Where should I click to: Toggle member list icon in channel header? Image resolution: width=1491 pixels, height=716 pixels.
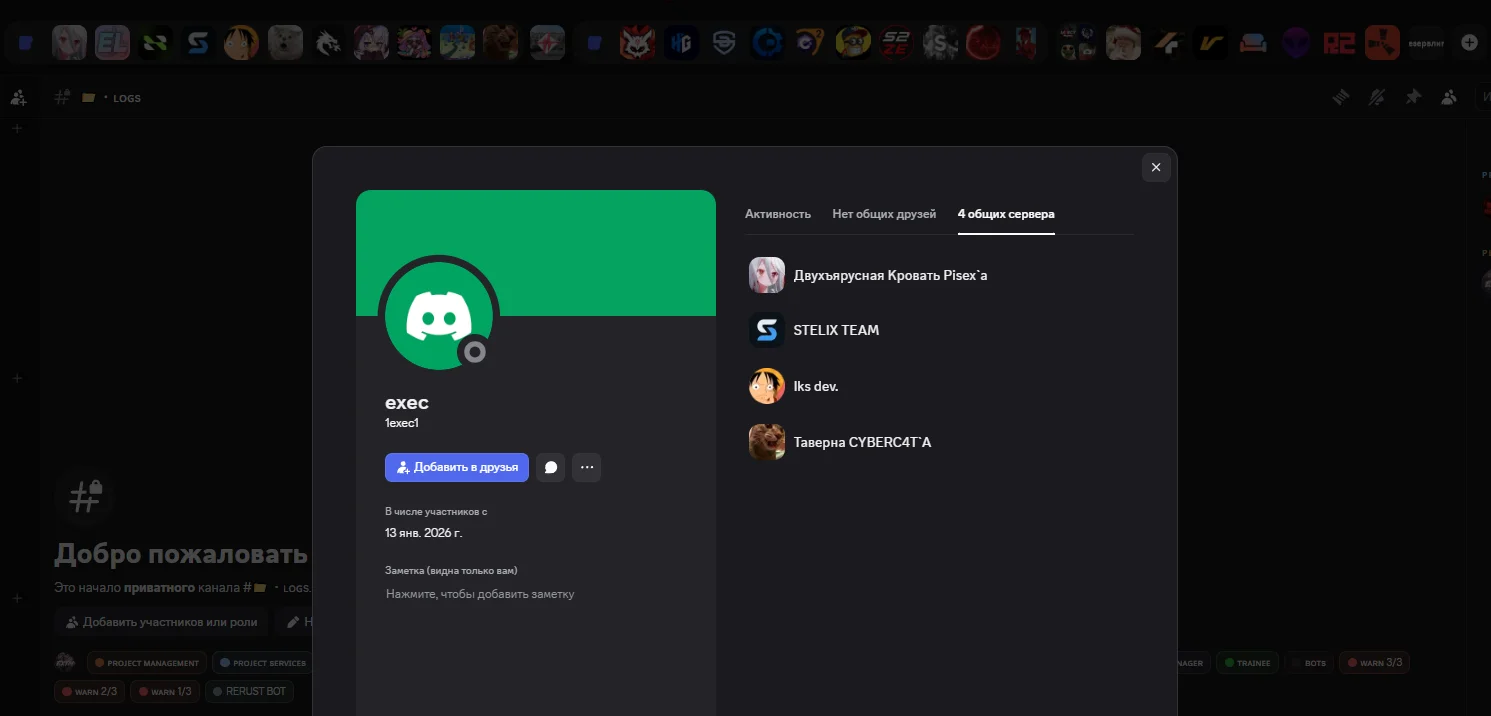tap(1449, 97)
